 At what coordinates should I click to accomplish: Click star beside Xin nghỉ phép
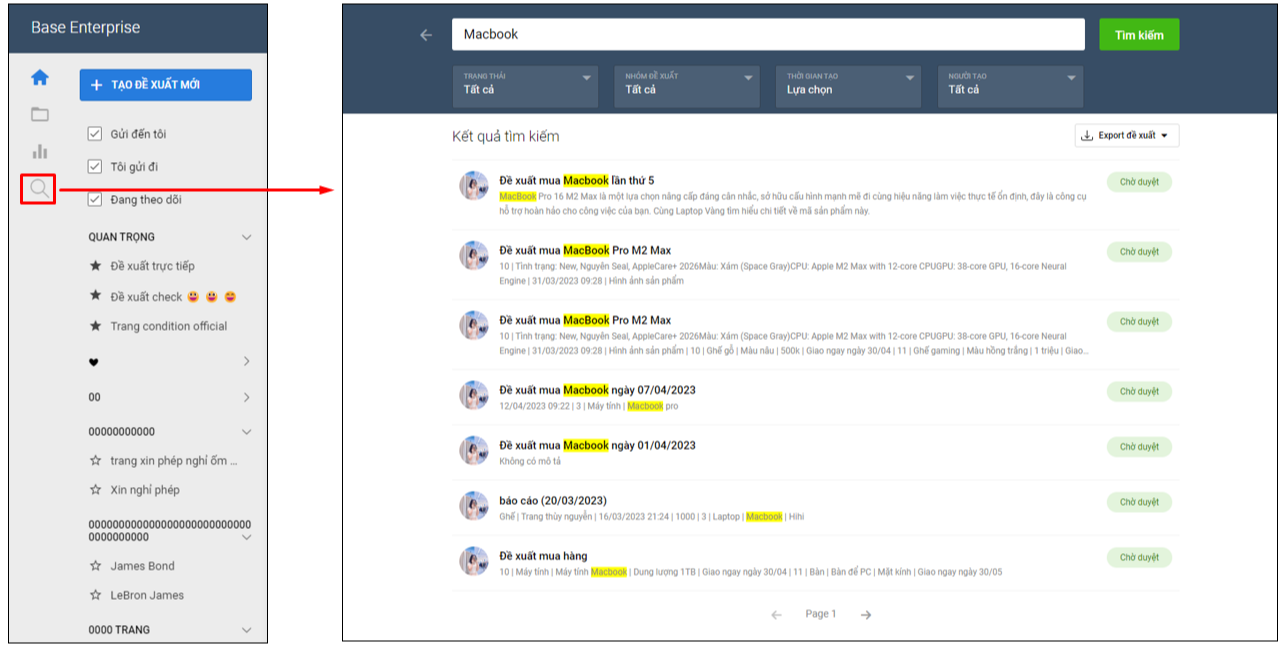96,490
